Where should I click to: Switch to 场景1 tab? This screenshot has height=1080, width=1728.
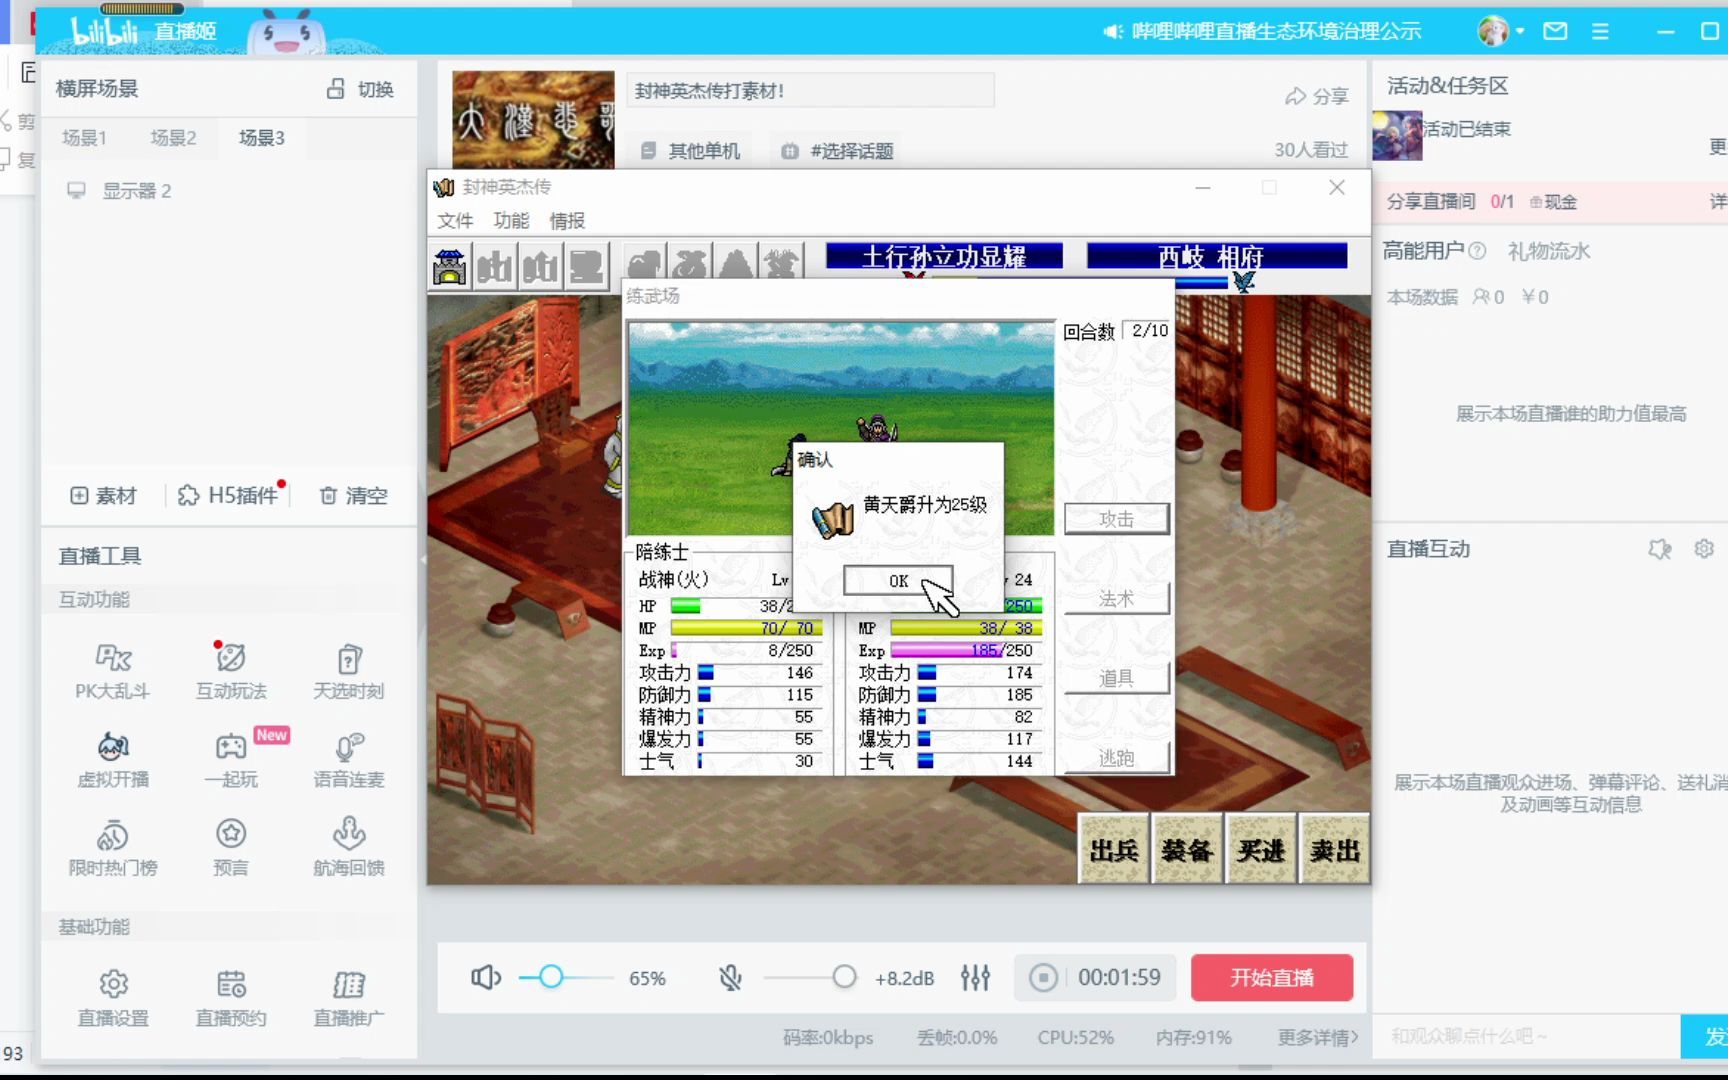click(84, 137)
